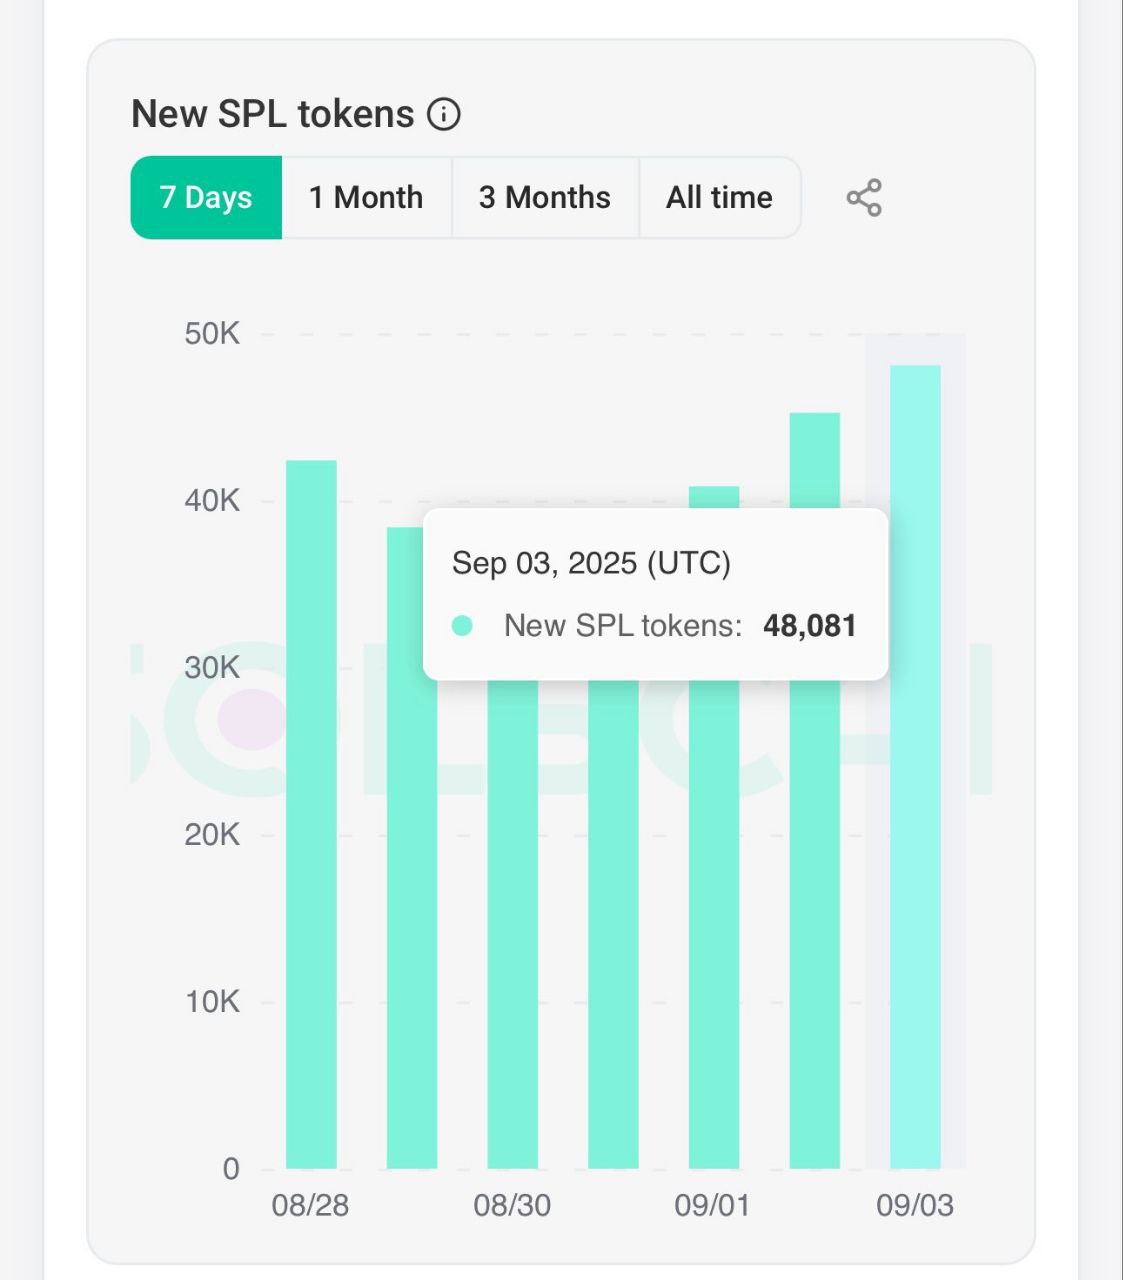Click the share icon next to time tabs
This screenshot has height=1280, width=1123.
click(864, 198)
